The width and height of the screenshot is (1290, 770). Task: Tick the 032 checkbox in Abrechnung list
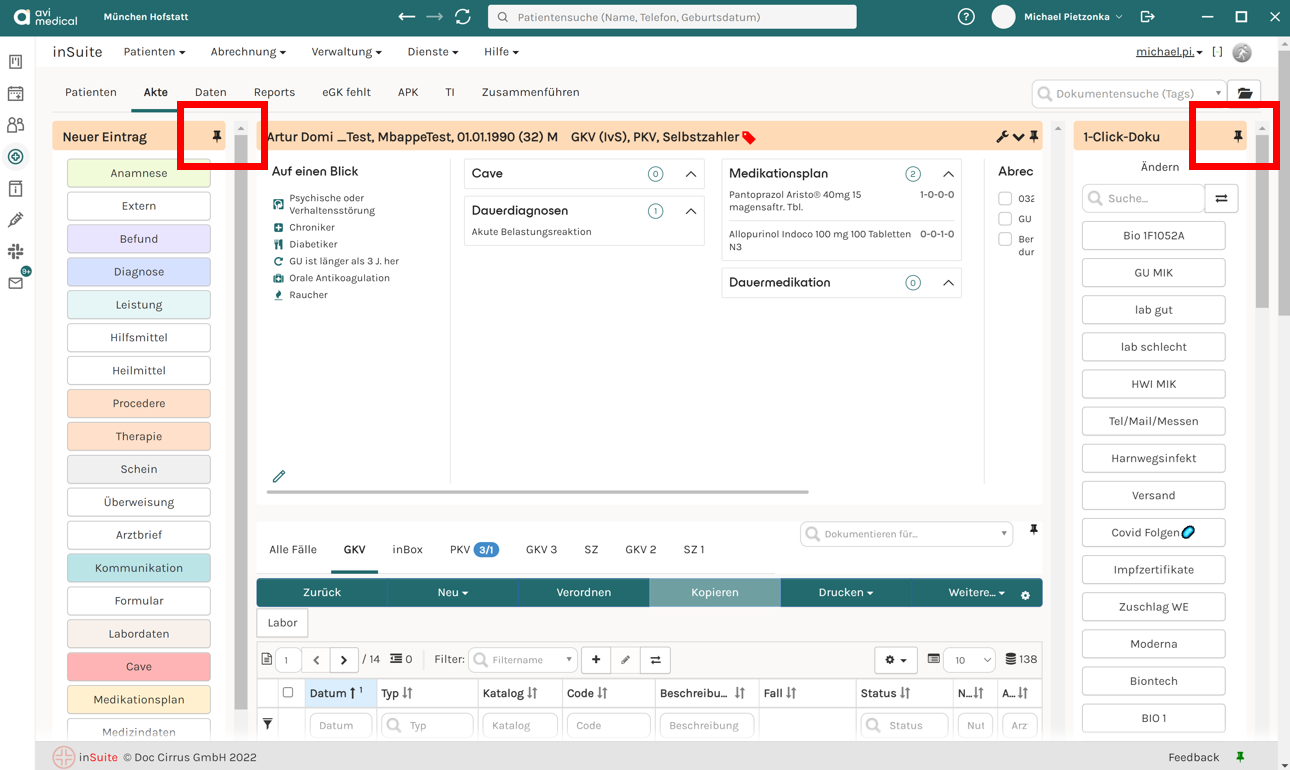pyautogui.click(x=1005, y=199)
